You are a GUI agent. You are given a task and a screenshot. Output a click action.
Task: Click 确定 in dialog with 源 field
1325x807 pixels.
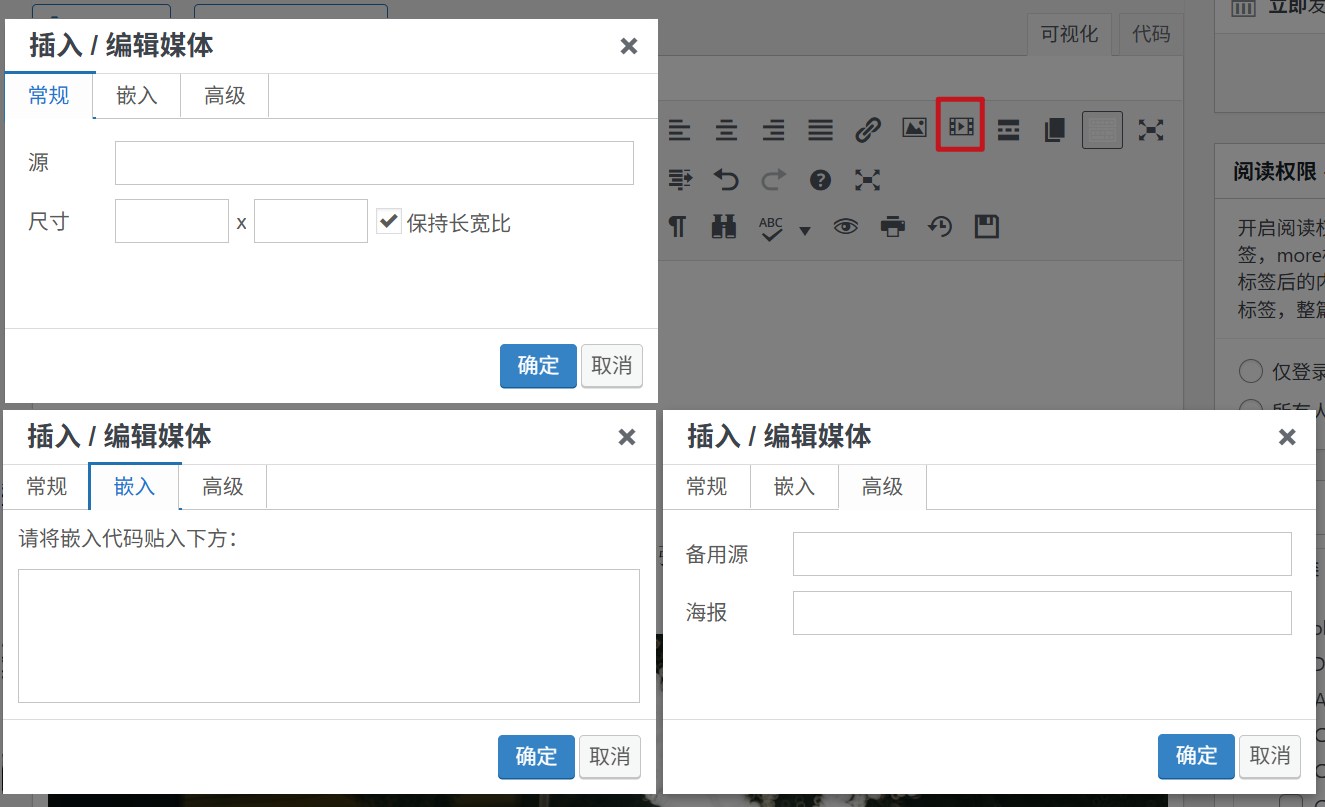coord(538,366)
